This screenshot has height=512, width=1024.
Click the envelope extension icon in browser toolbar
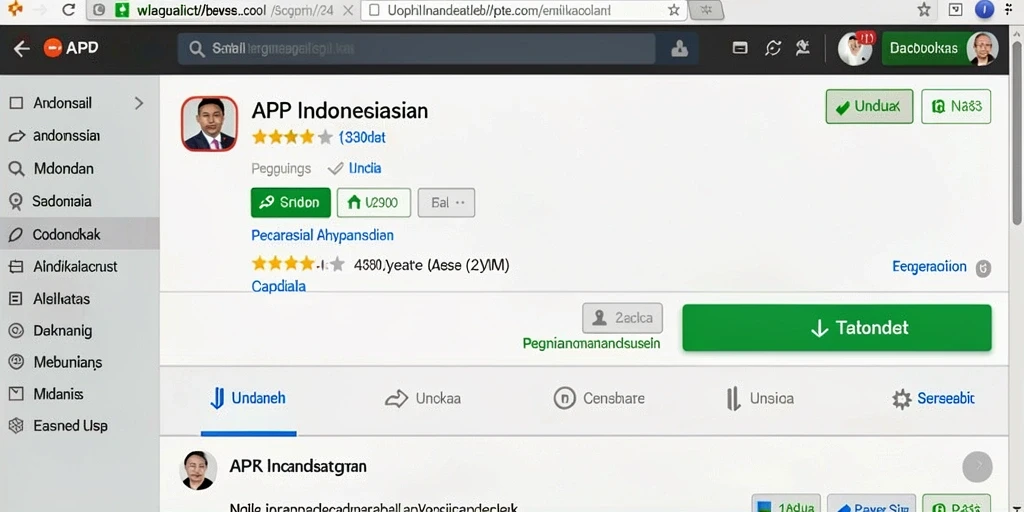coord(955,9)
